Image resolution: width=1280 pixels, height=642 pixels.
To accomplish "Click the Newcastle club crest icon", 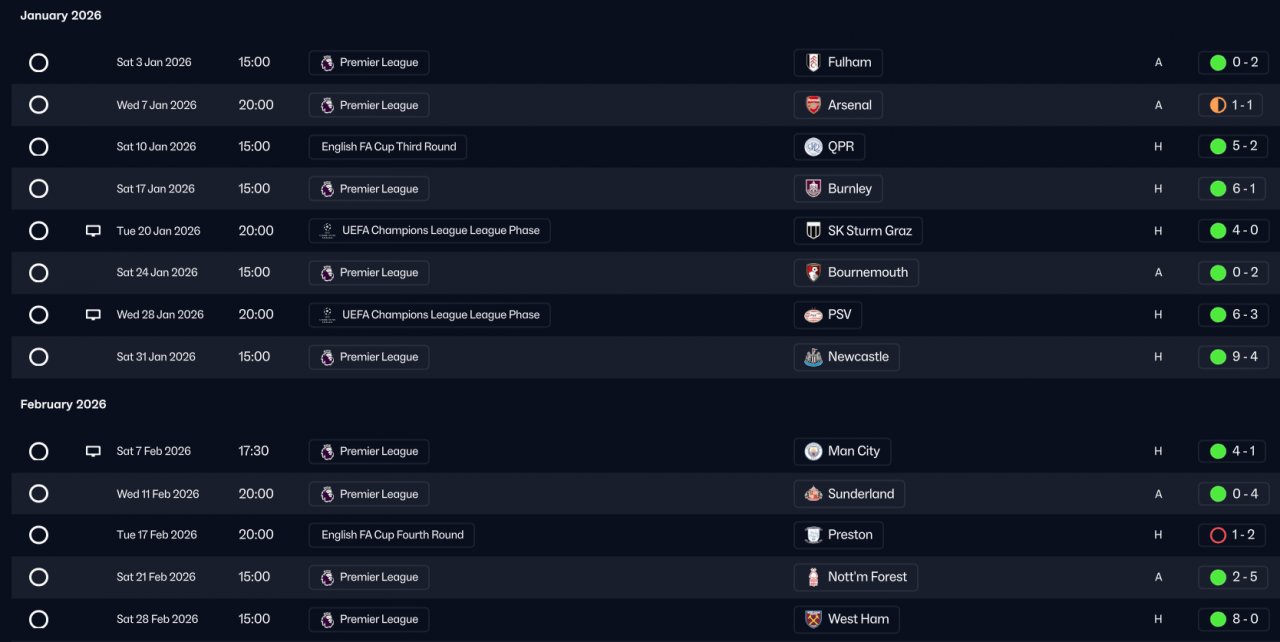I will point(813,357).
